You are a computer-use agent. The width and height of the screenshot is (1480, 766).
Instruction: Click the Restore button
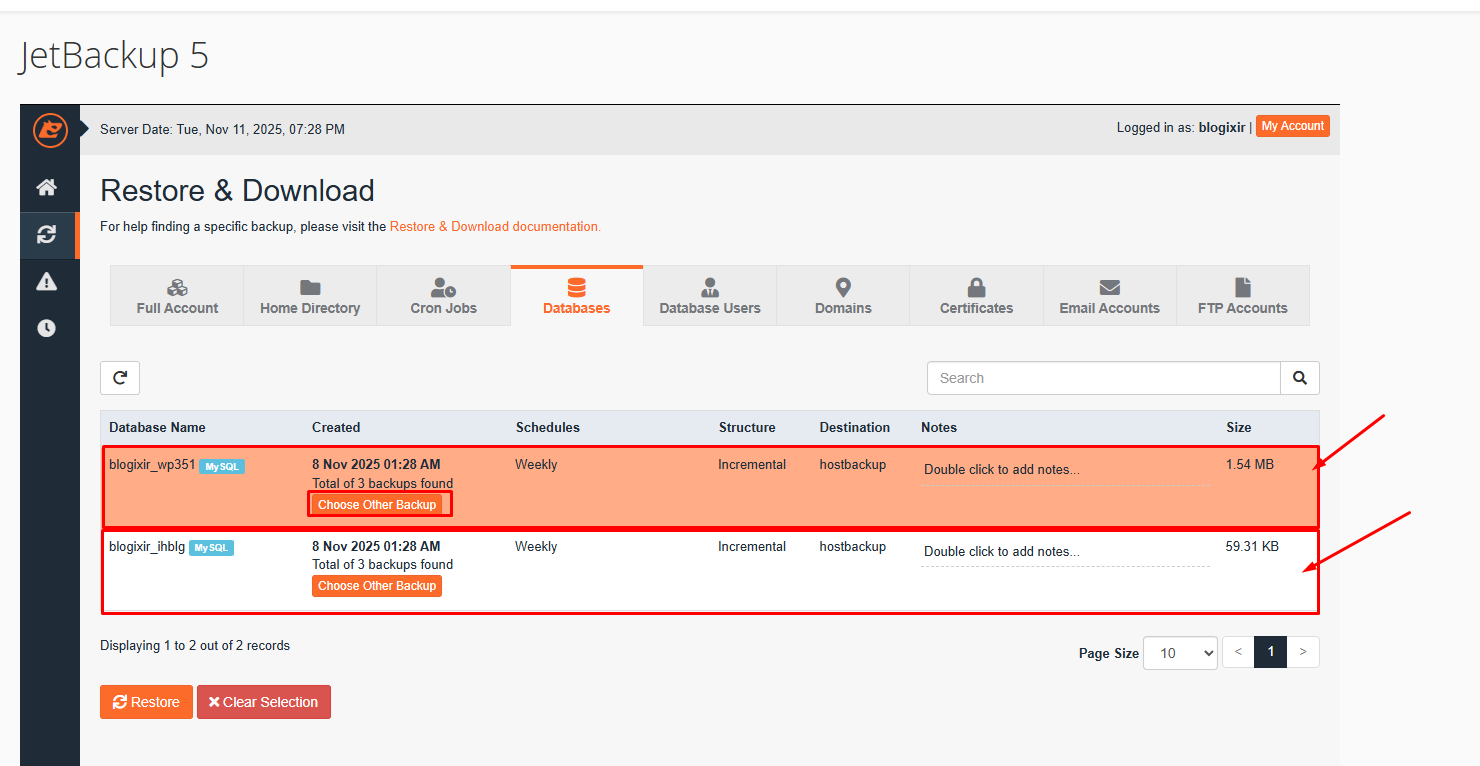tap(146, 702)
